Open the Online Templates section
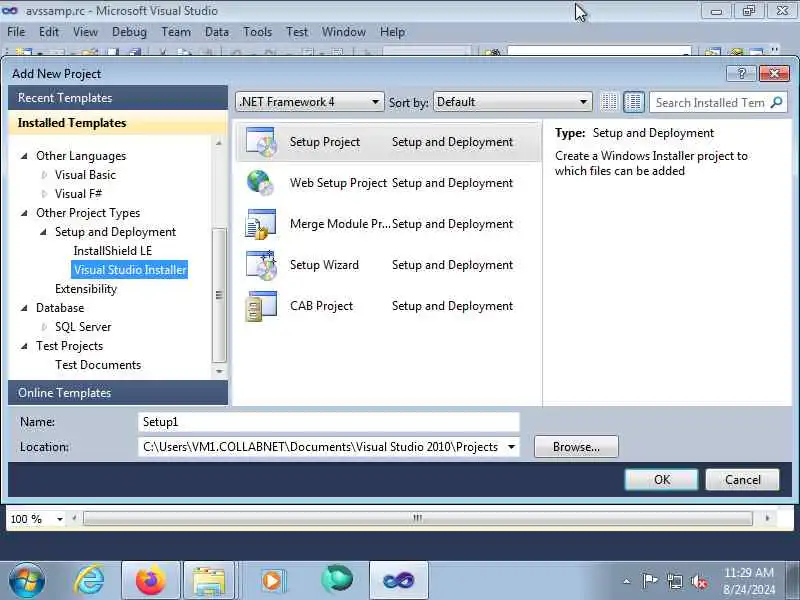Viewport: 800px width, 600px height. tap(118, 392)
